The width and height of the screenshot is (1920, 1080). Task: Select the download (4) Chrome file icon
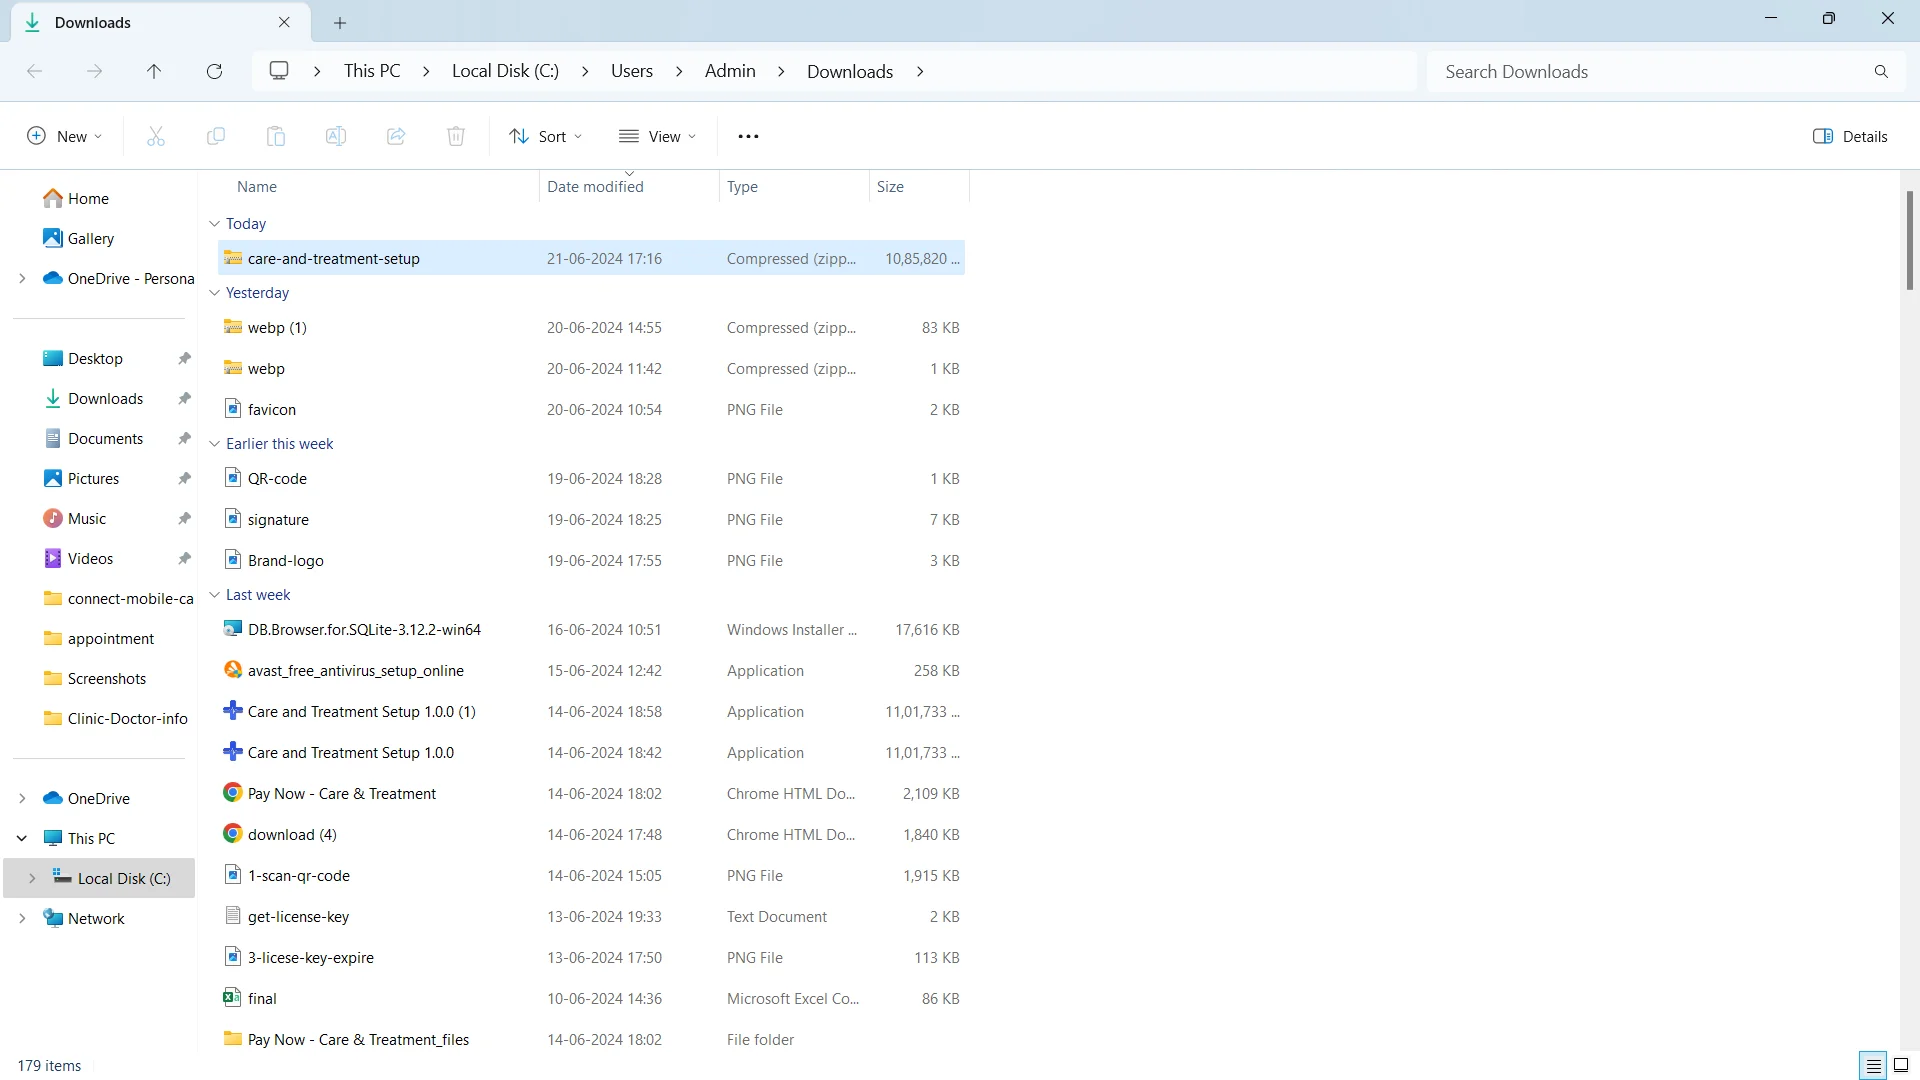pos(233,834)
